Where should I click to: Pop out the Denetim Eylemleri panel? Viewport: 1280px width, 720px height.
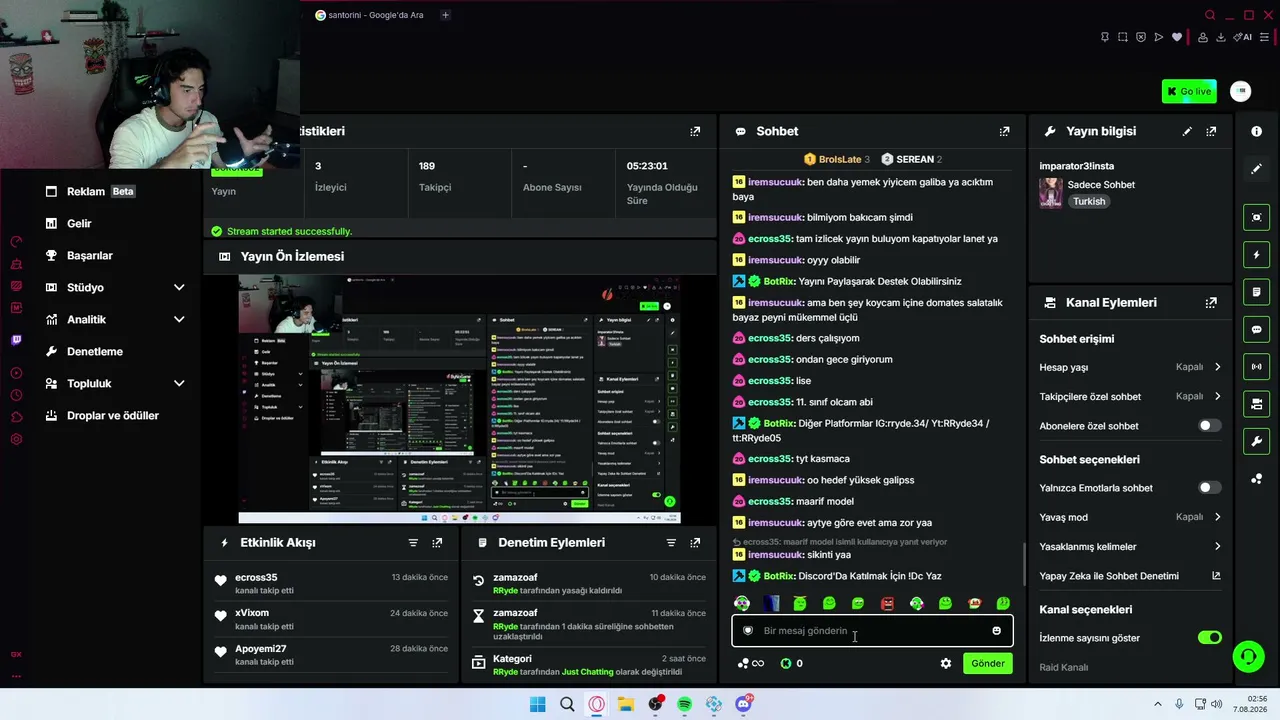(695, 542)
